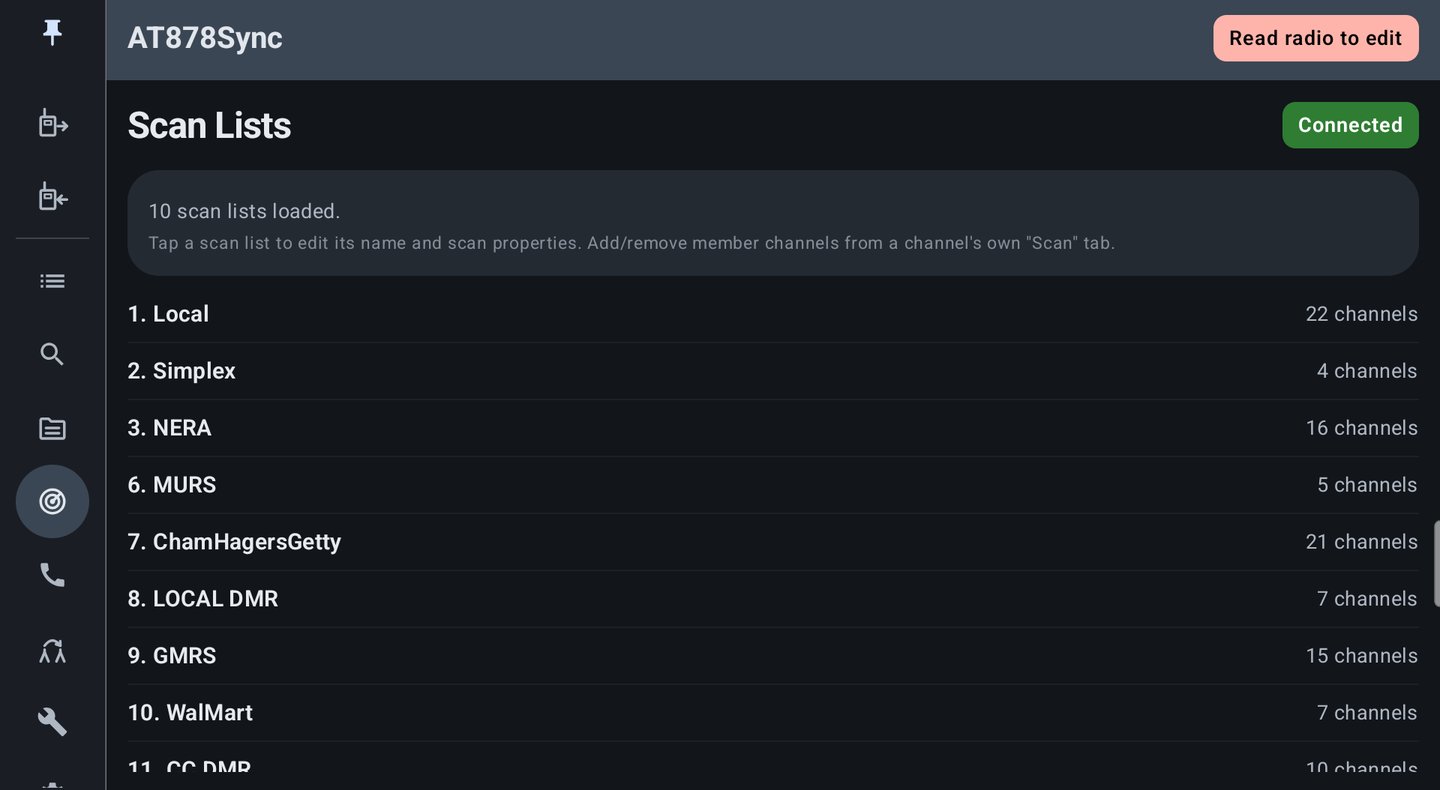Screen dimensions: 1440x790
Task: Click the green Connected status badge
Action: 1350,125
